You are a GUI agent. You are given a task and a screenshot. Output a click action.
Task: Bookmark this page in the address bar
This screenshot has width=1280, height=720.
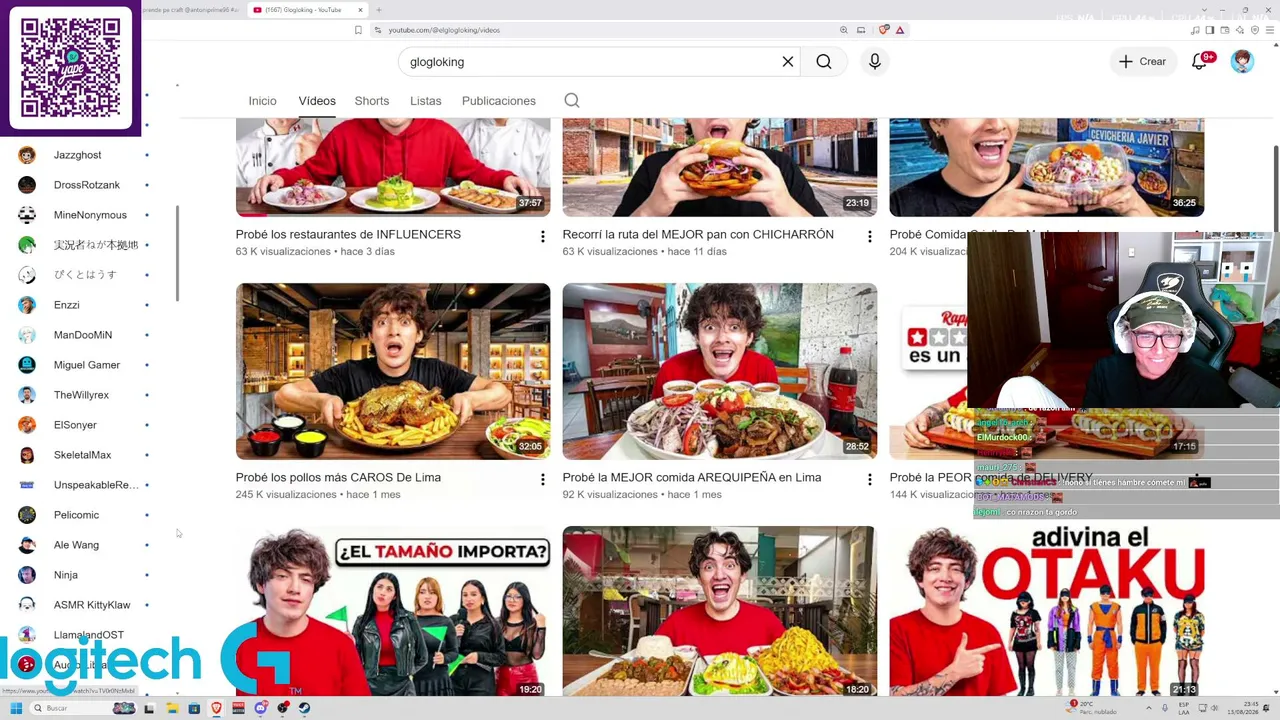pos(358,30)
